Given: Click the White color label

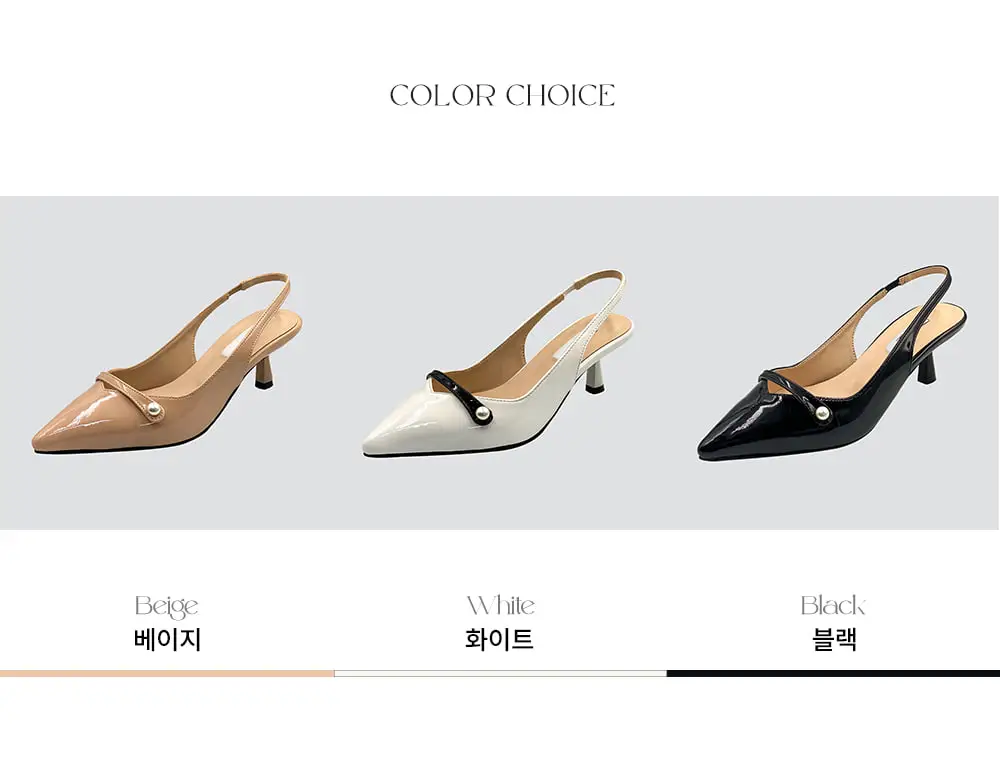Looking at the screenshot, I should (x=501, y=605).
